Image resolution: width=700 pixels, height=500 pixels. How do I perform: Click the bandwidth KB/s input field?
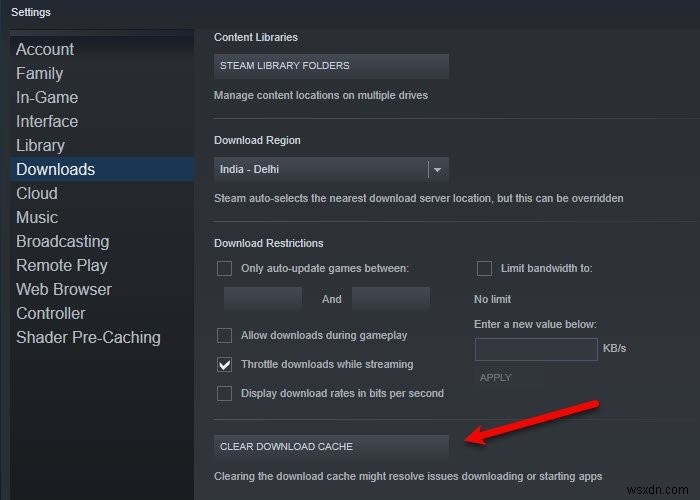[x=536, y=349]
